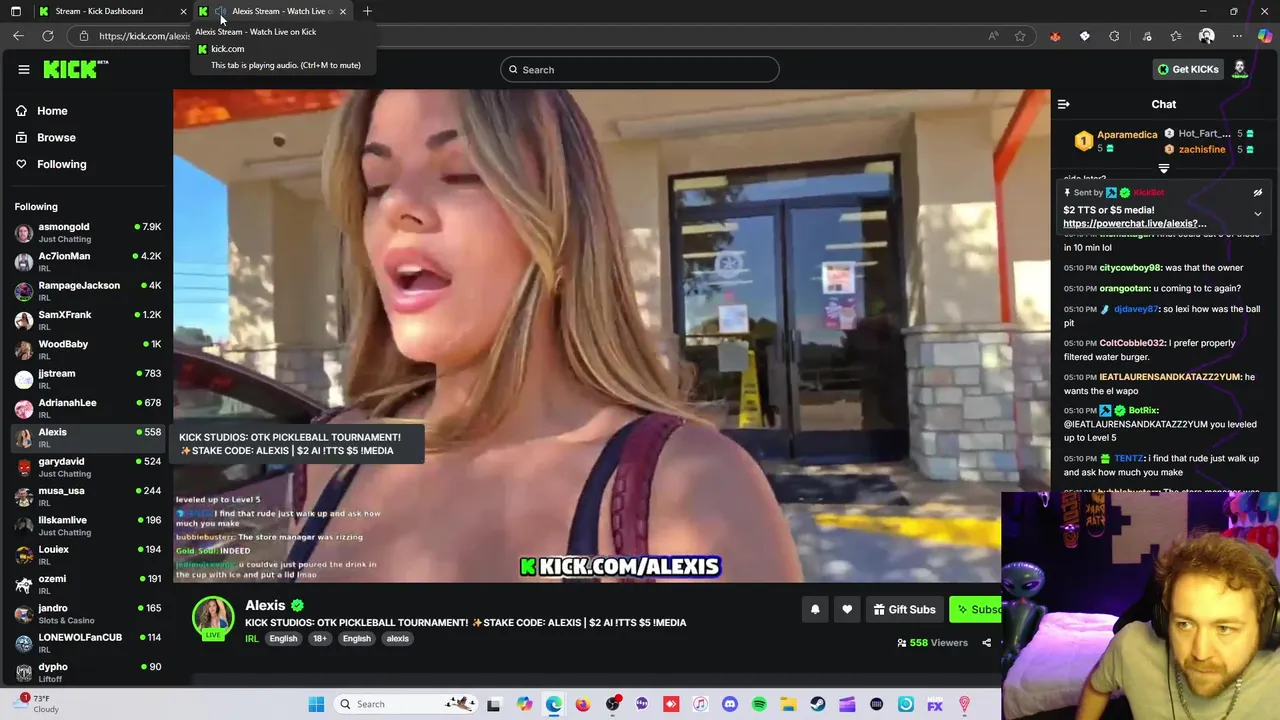Open the Kick hamburger sidebar menu
The image size is (1280, 720).
coord(24,70)
